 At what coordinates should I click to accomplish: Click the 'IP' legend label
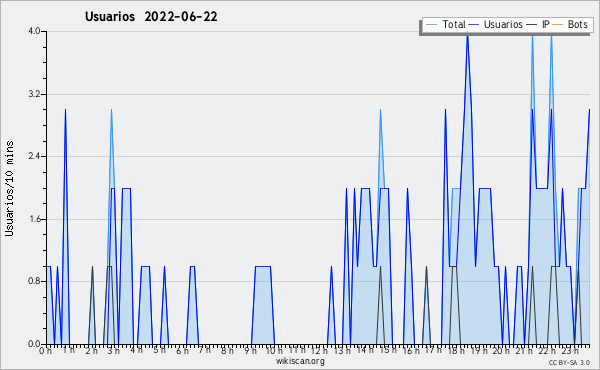click(546, 24)
